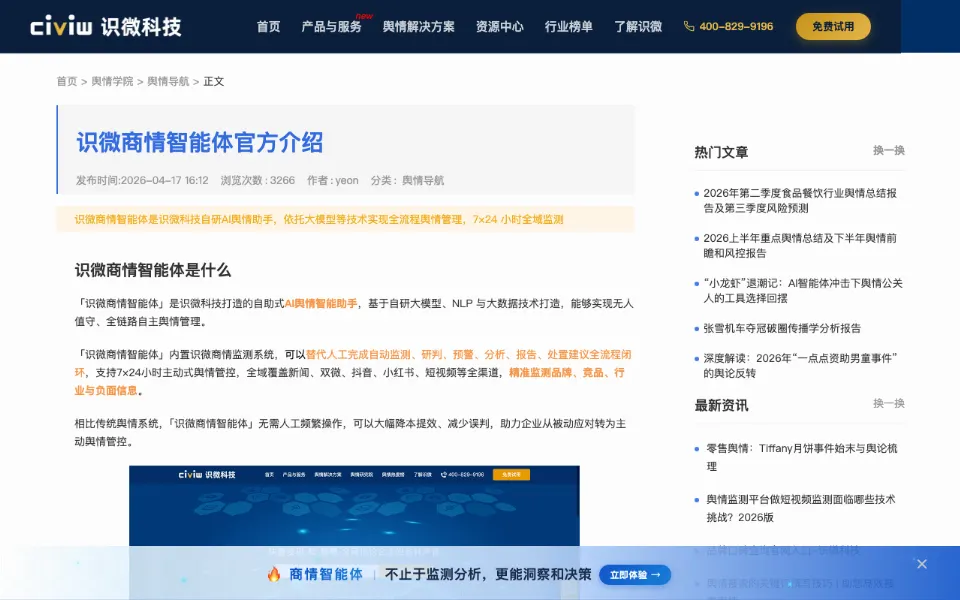Image resolution: width=960 pixels, height=600 pixels.
Task: Click the 浏览次数 3266 text
Action: 258,181
